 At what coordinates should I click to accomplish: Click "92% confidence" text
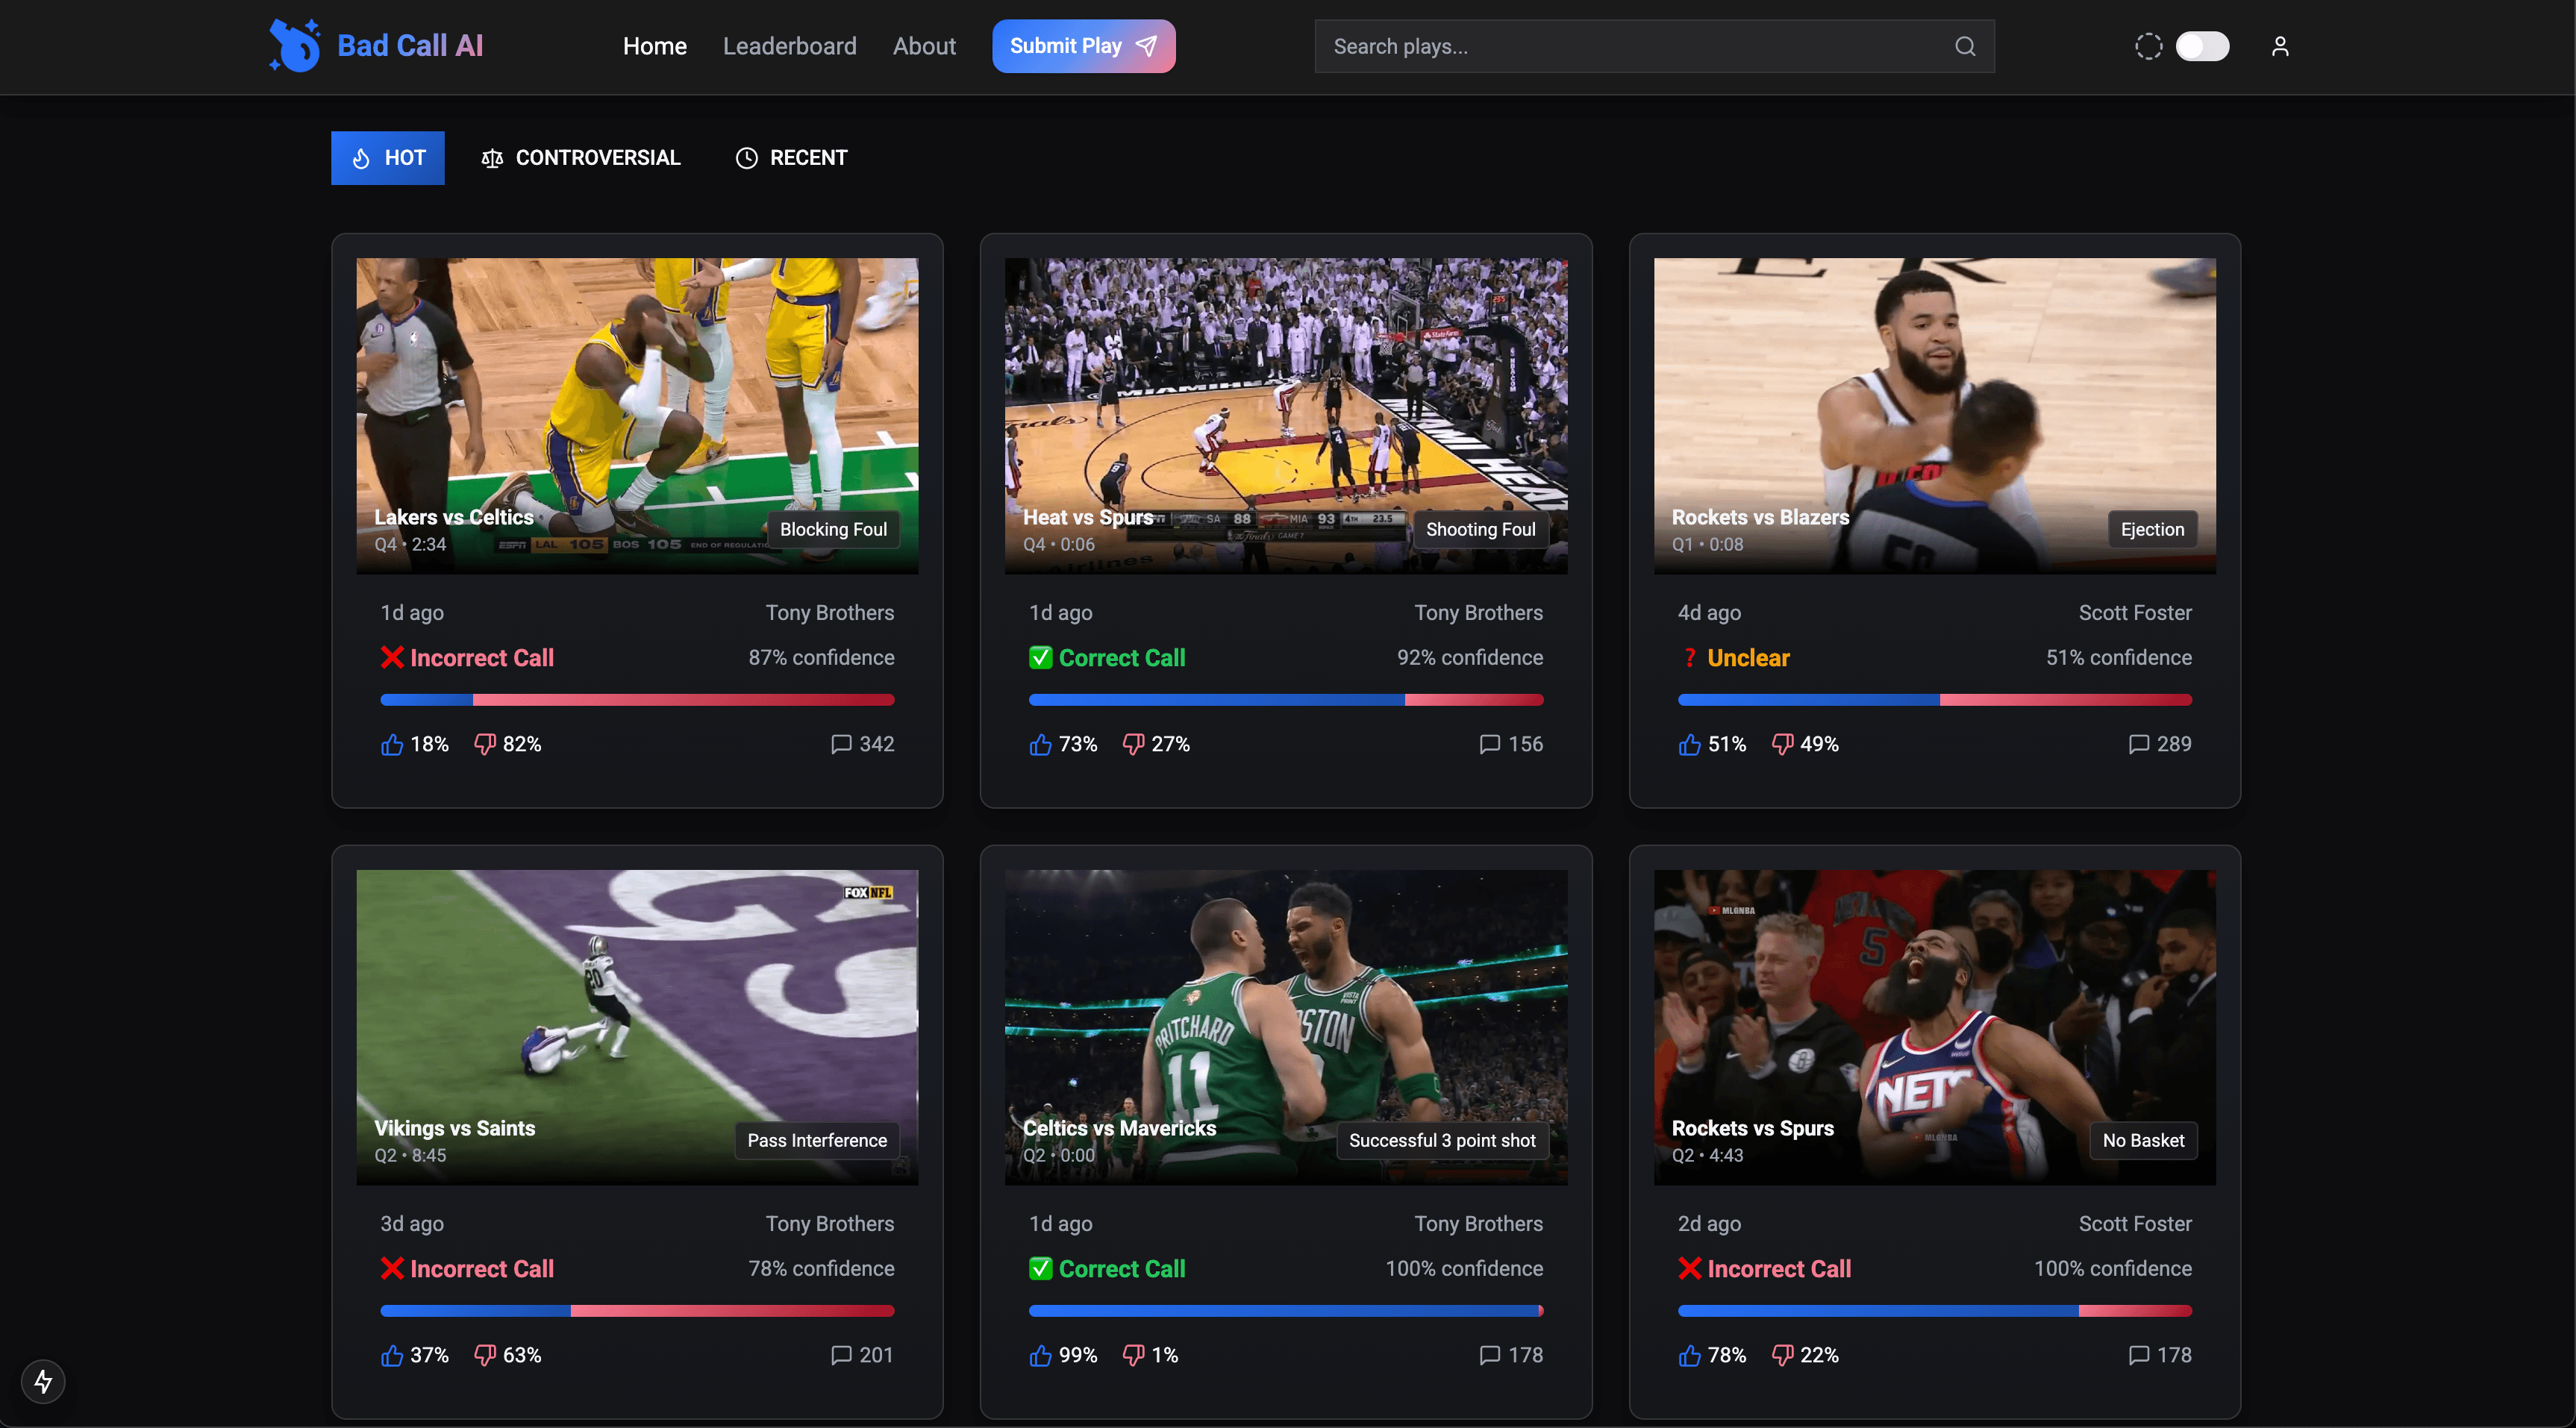[1470, 658]
